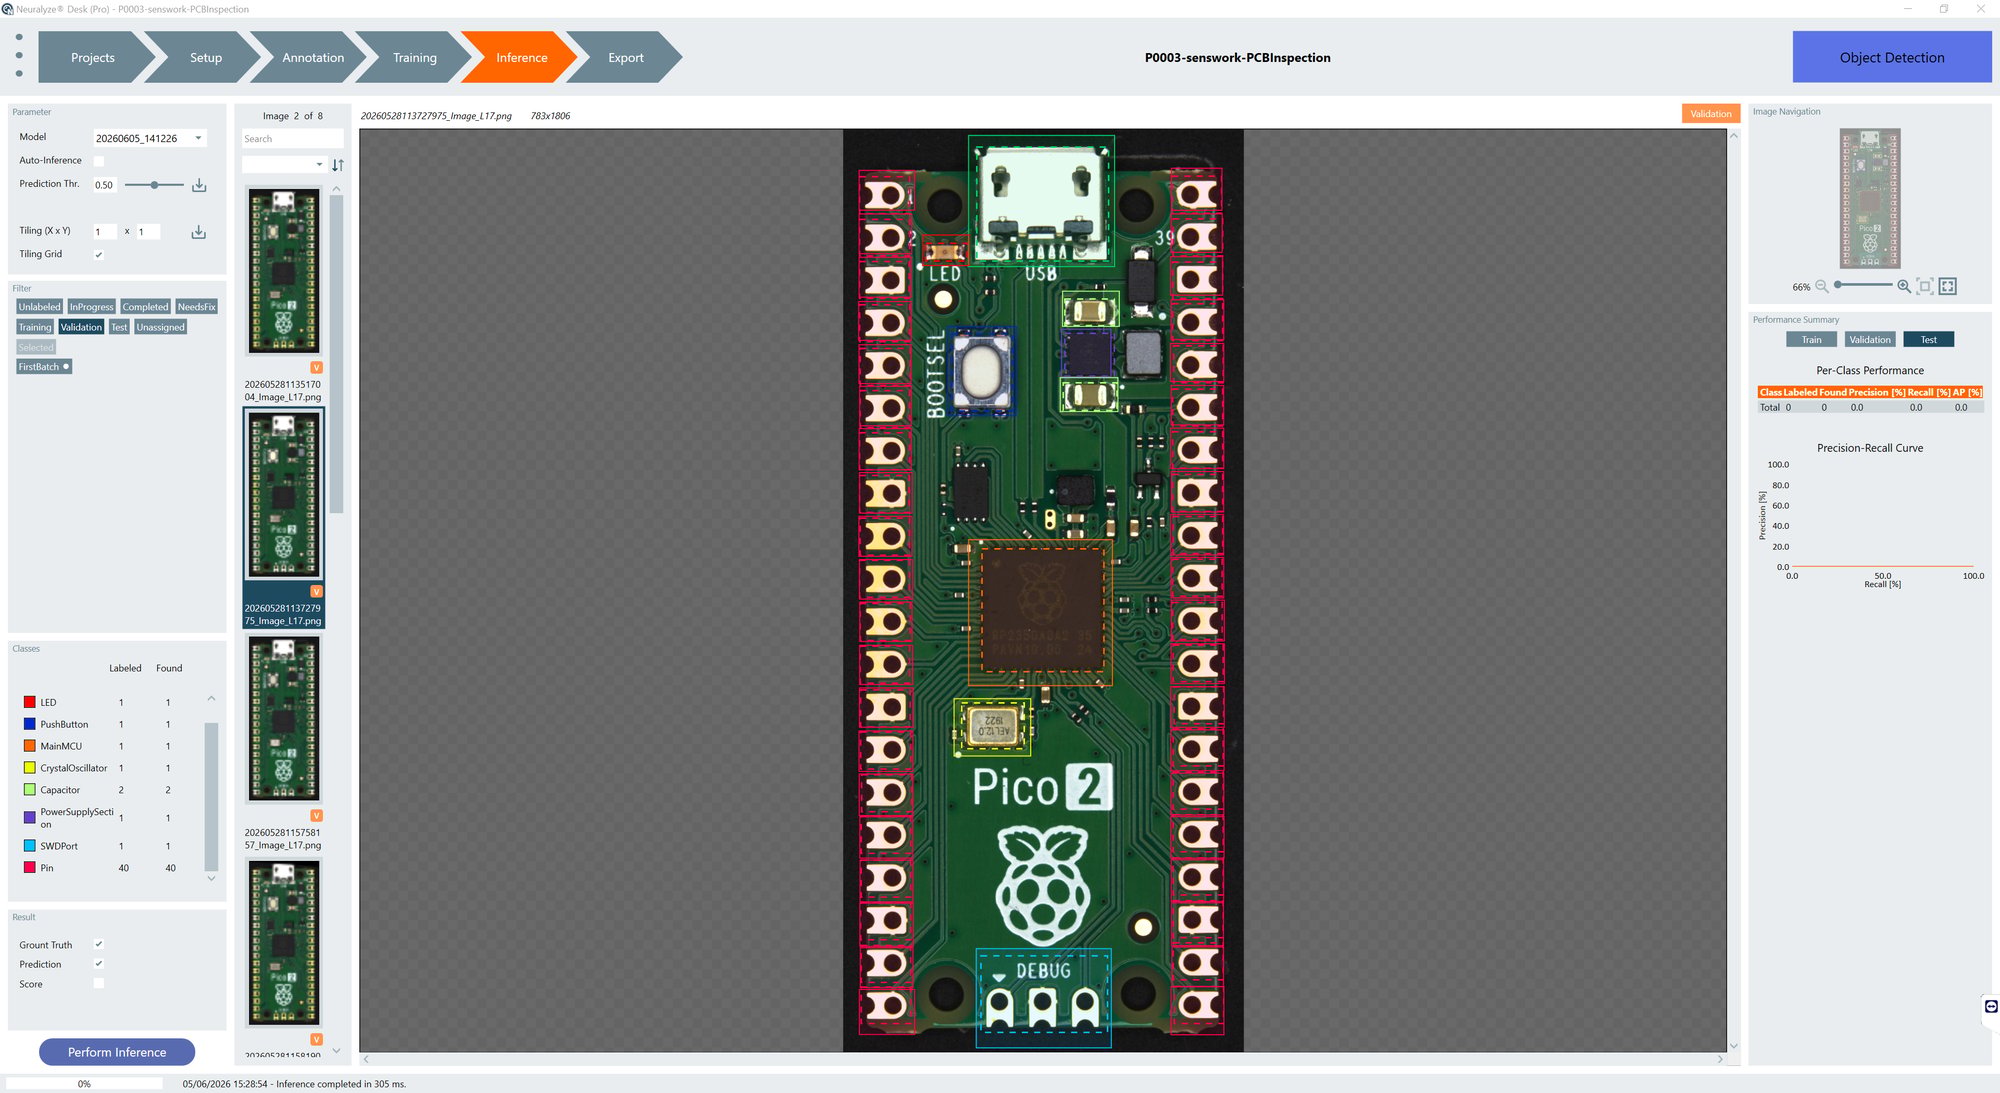Click the classes list up arrow
The width and height of the screenshot is (2000, 1093).
coord(211,698)
